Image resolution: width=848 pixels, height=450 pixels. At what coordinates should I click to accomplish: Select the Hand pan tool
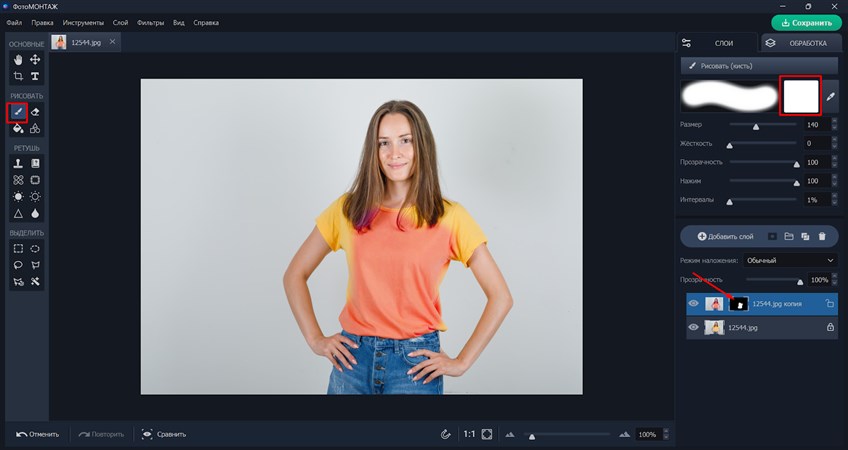pyautogui.click(x=18, y=60)
